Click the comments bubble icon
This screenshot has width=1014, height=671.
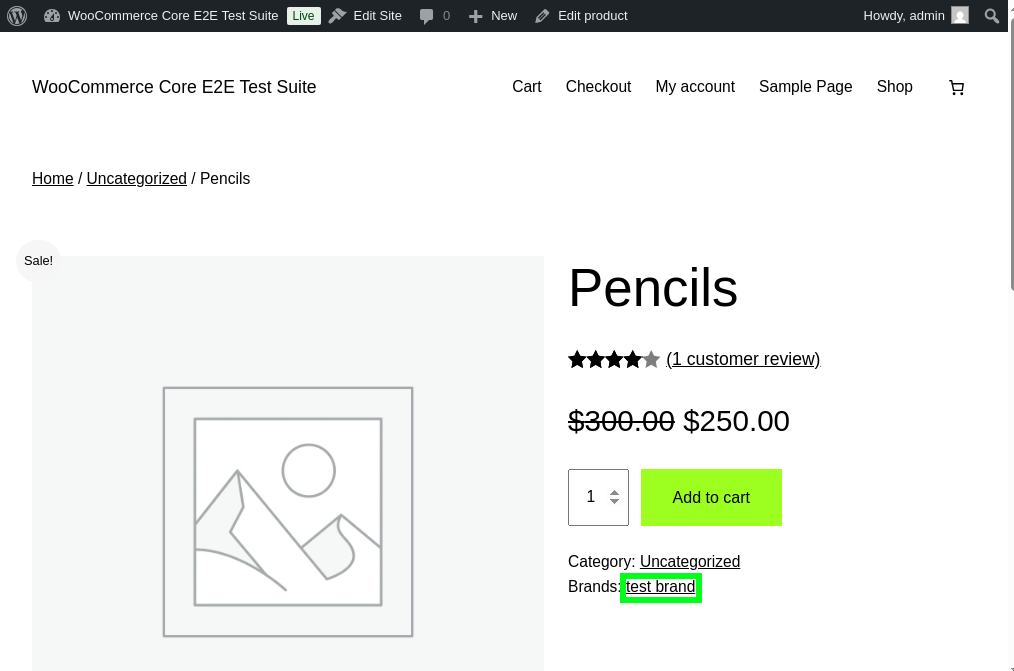tap(427, 16)
